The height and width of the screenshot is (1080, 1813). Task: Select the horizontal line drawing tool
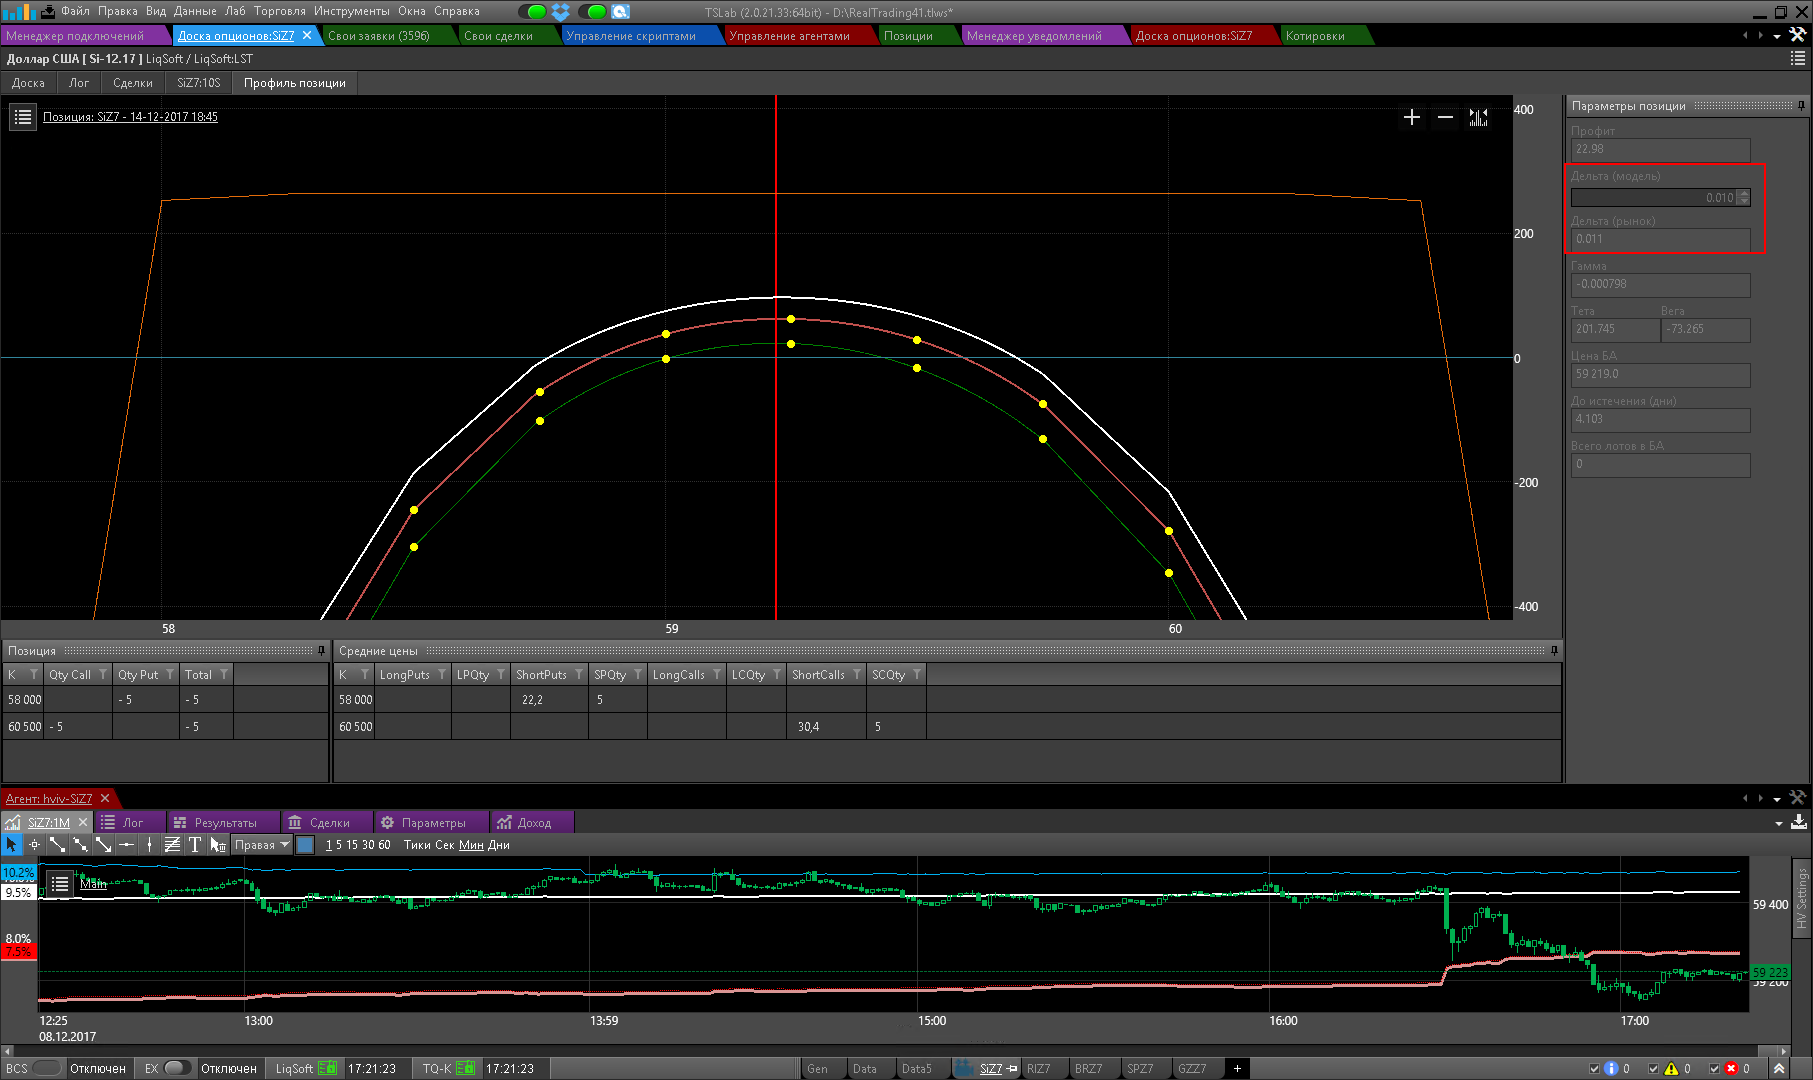(x=126, y=845)
